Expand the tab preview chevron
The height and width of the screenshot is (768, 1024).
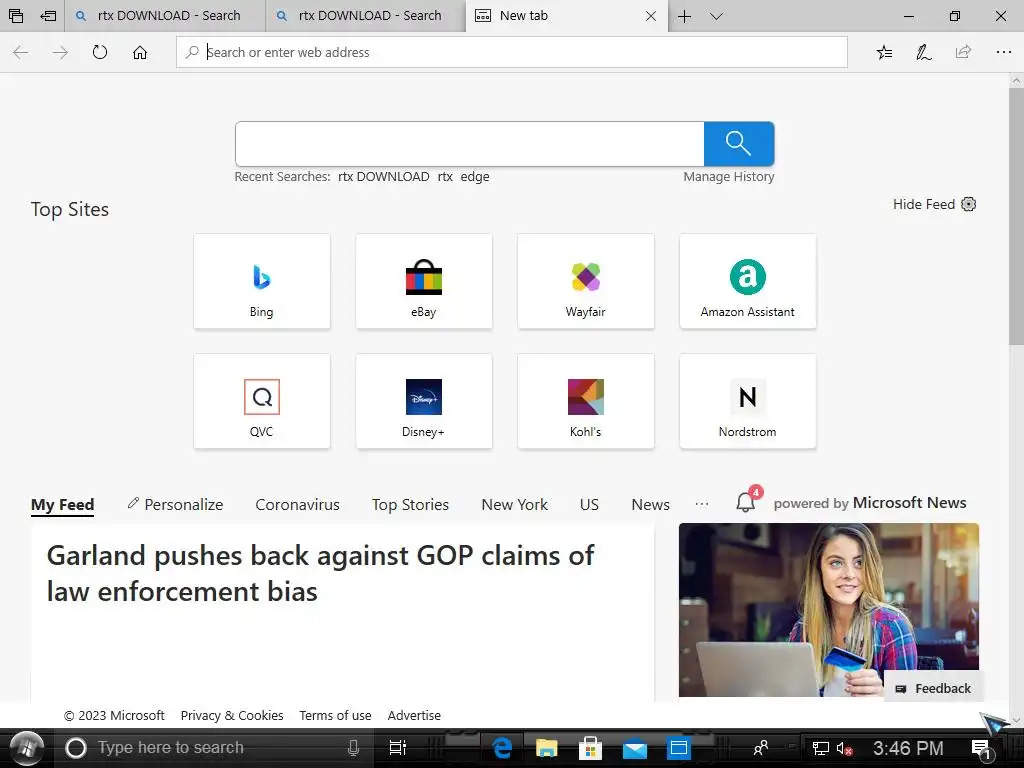pyautogui.click(x=716, y=16)
